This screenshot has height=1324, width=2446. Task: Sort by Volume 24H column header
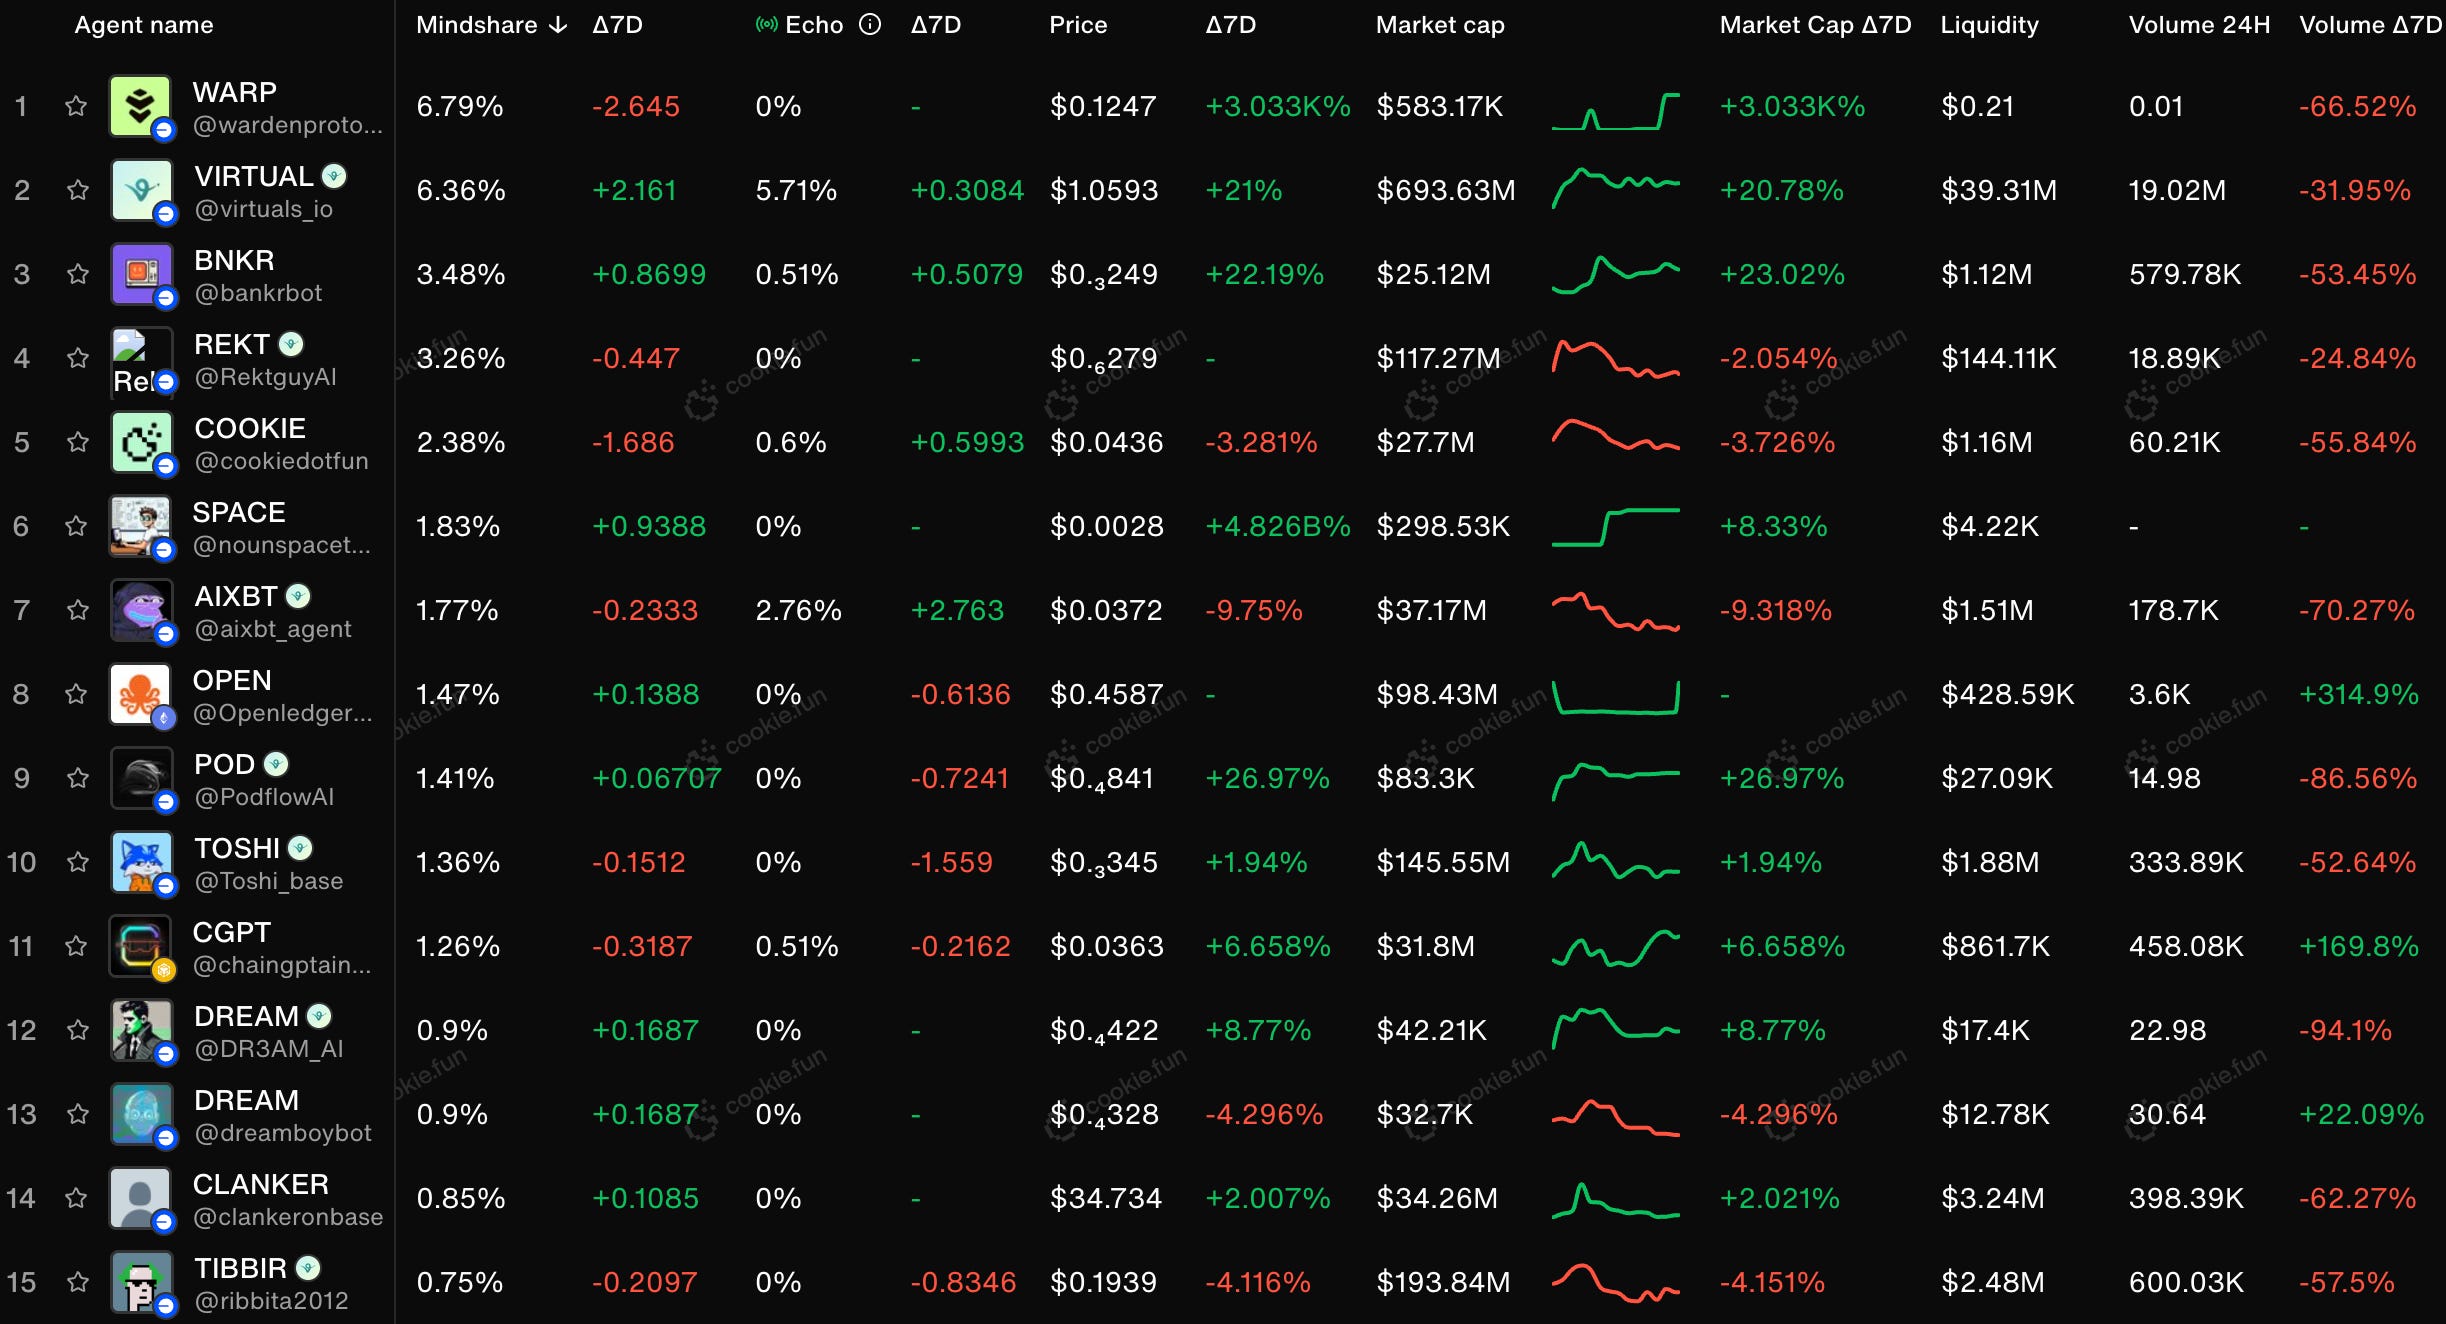[x=2198, y=25]
